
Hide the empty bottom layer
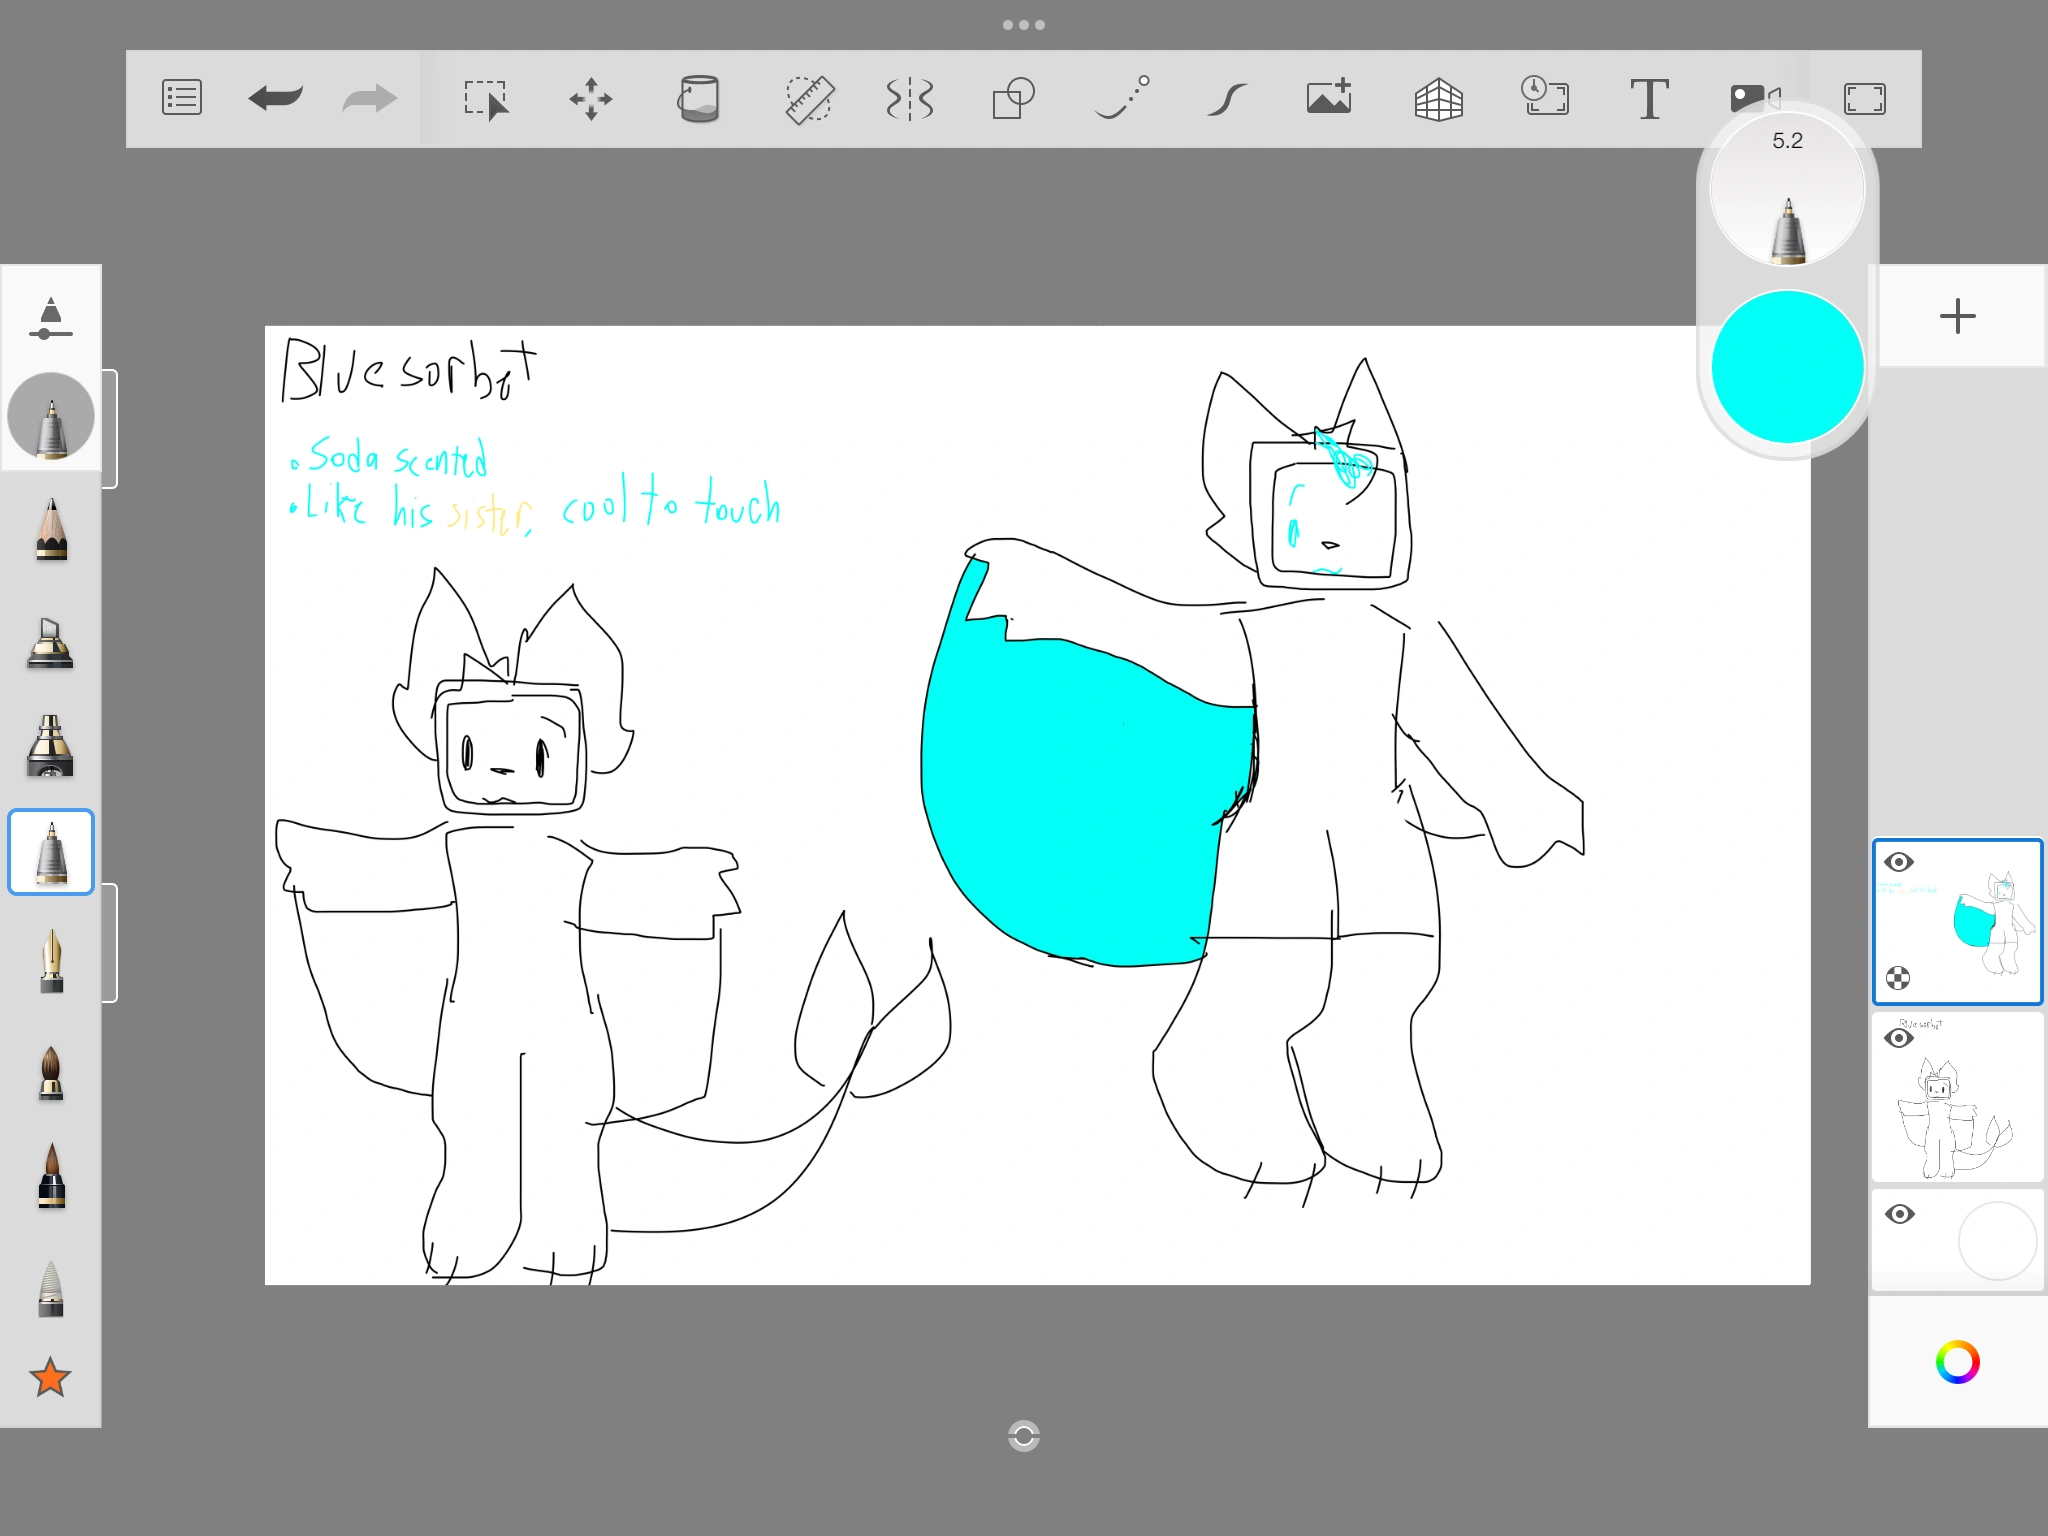click(x=1901, y=1213)
